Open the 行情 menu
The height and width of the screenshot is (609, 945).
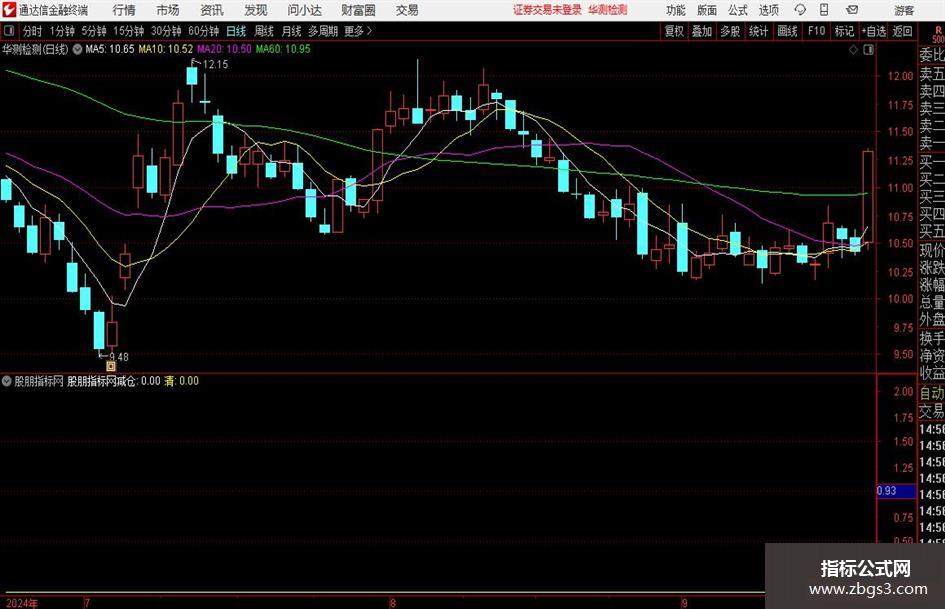point(124,10)
